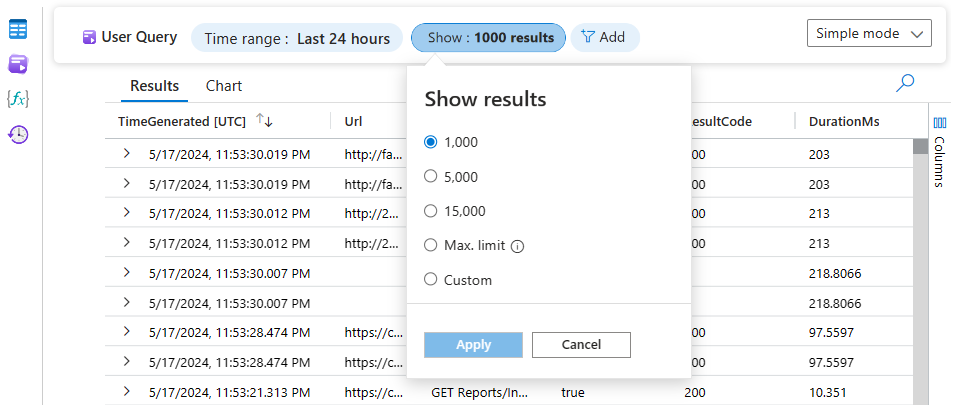964x405 pixels.
Task: Open Query history clock icon
Action: tap(18, 133)
